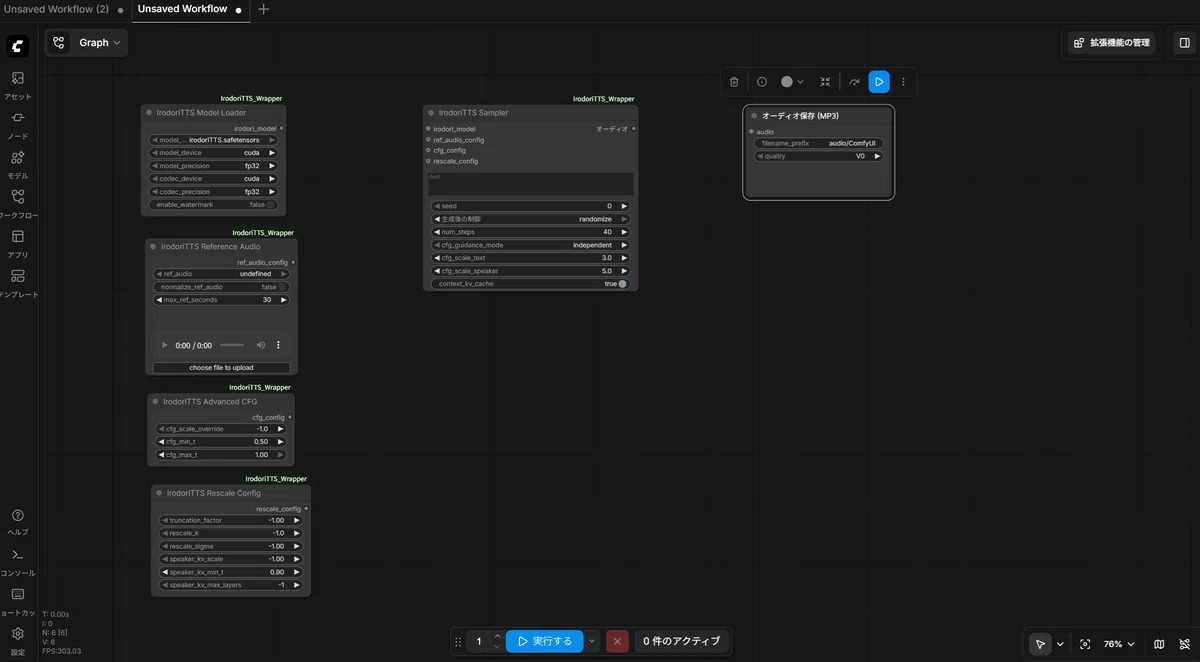This screenshot has width=1200, height=662.
Task: Bypass selected node with curved arrow icon
Action: point(854,82)
